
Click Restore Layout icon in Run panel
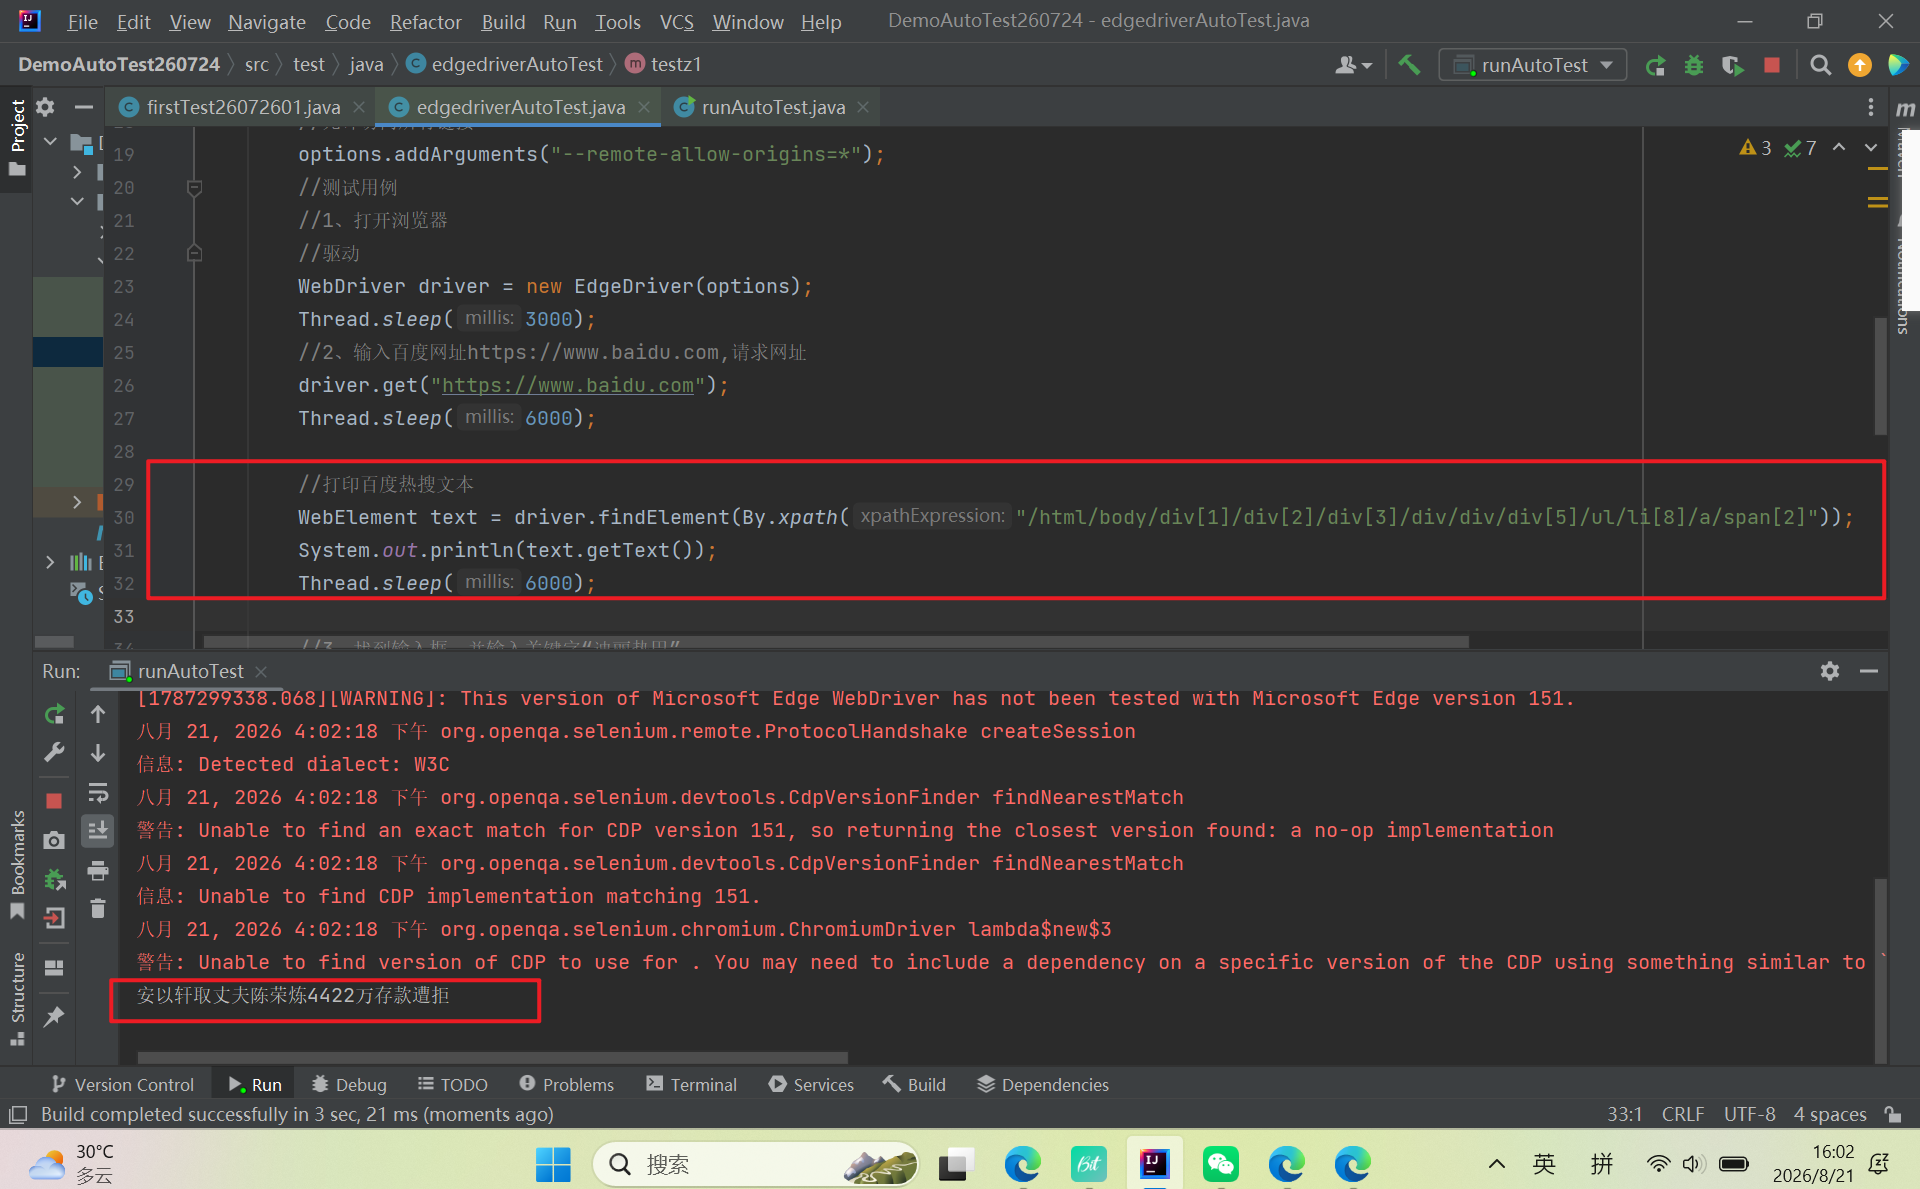coord(54,967)
